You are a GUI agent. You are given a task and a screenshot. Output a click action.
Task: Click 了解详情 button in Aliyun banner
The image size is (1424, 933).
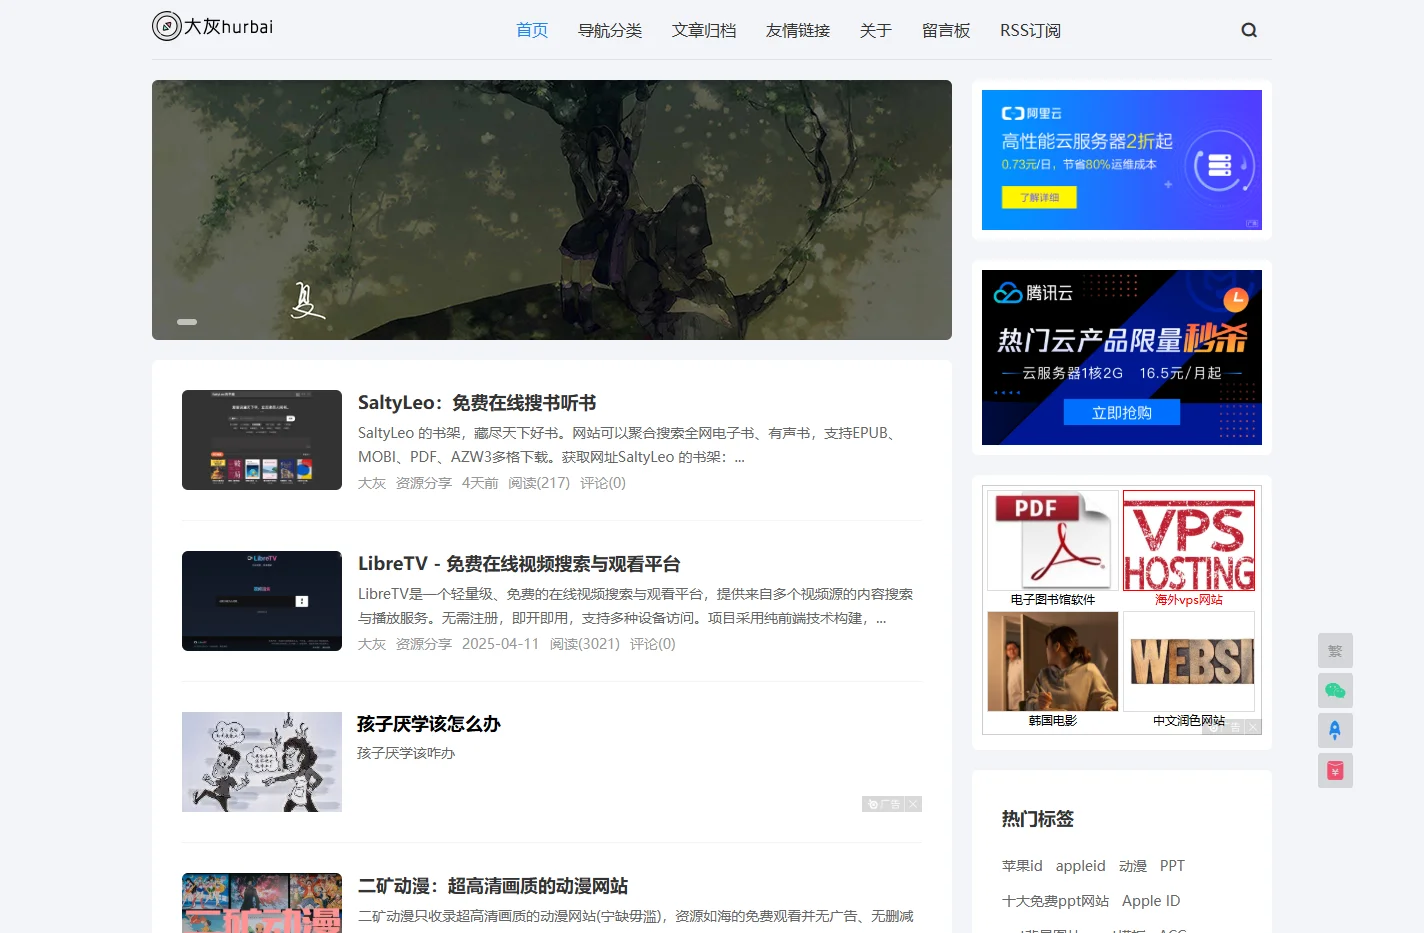(x=1039, y=197)
